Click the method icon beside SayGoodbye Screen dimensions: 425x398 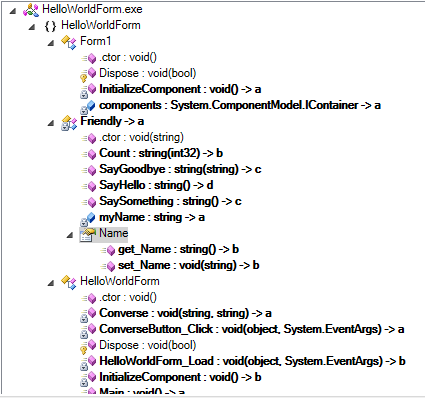tap(89, 170)
